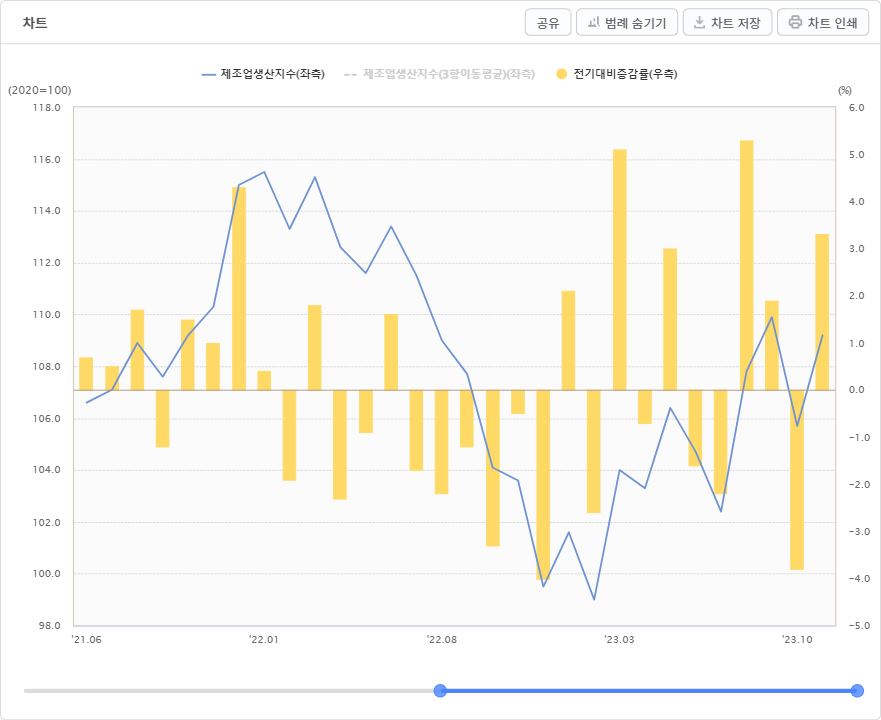Screen dimensions: 881x720
Task: Click the 3.0 right axis value
Action: coord(856,248)
